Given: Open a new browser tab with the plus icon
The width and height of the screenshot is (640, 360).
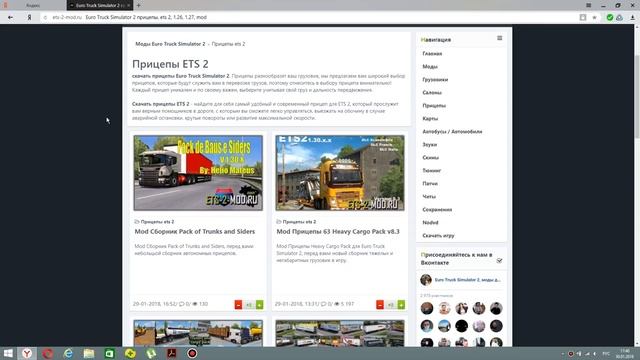Looking at the screenshot, I should pos(138,5).
